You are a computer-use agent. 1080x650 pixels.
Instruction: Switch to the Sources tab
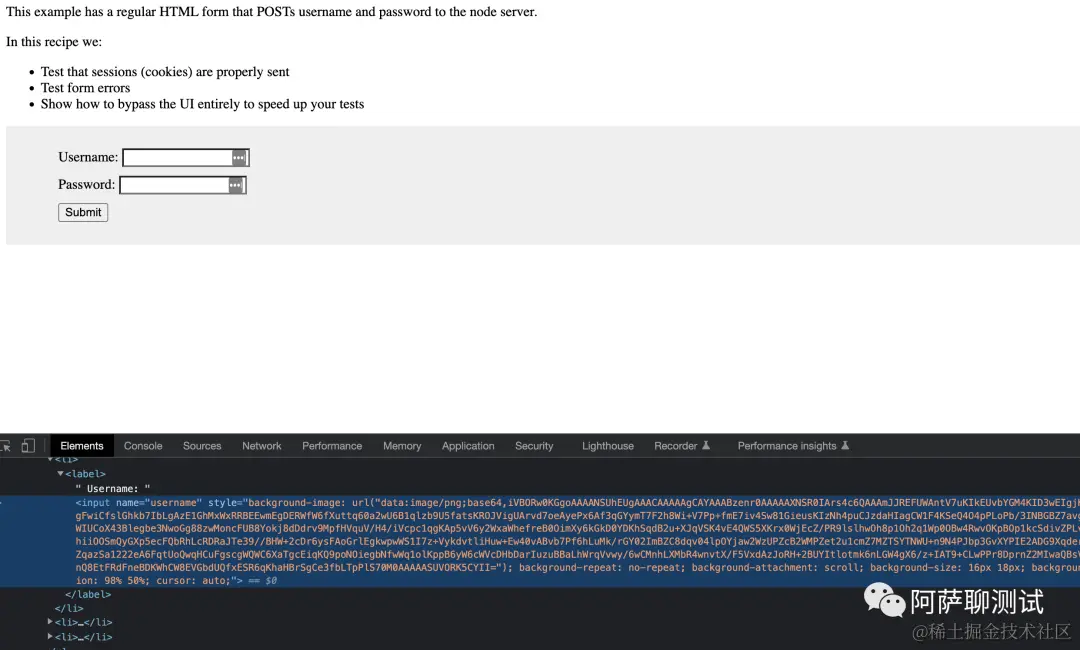coord(202,446)
